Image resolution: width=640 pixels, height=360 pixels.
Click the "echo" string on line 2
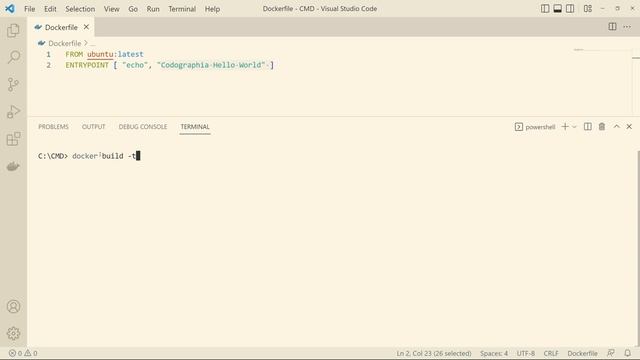click(135, 65)
